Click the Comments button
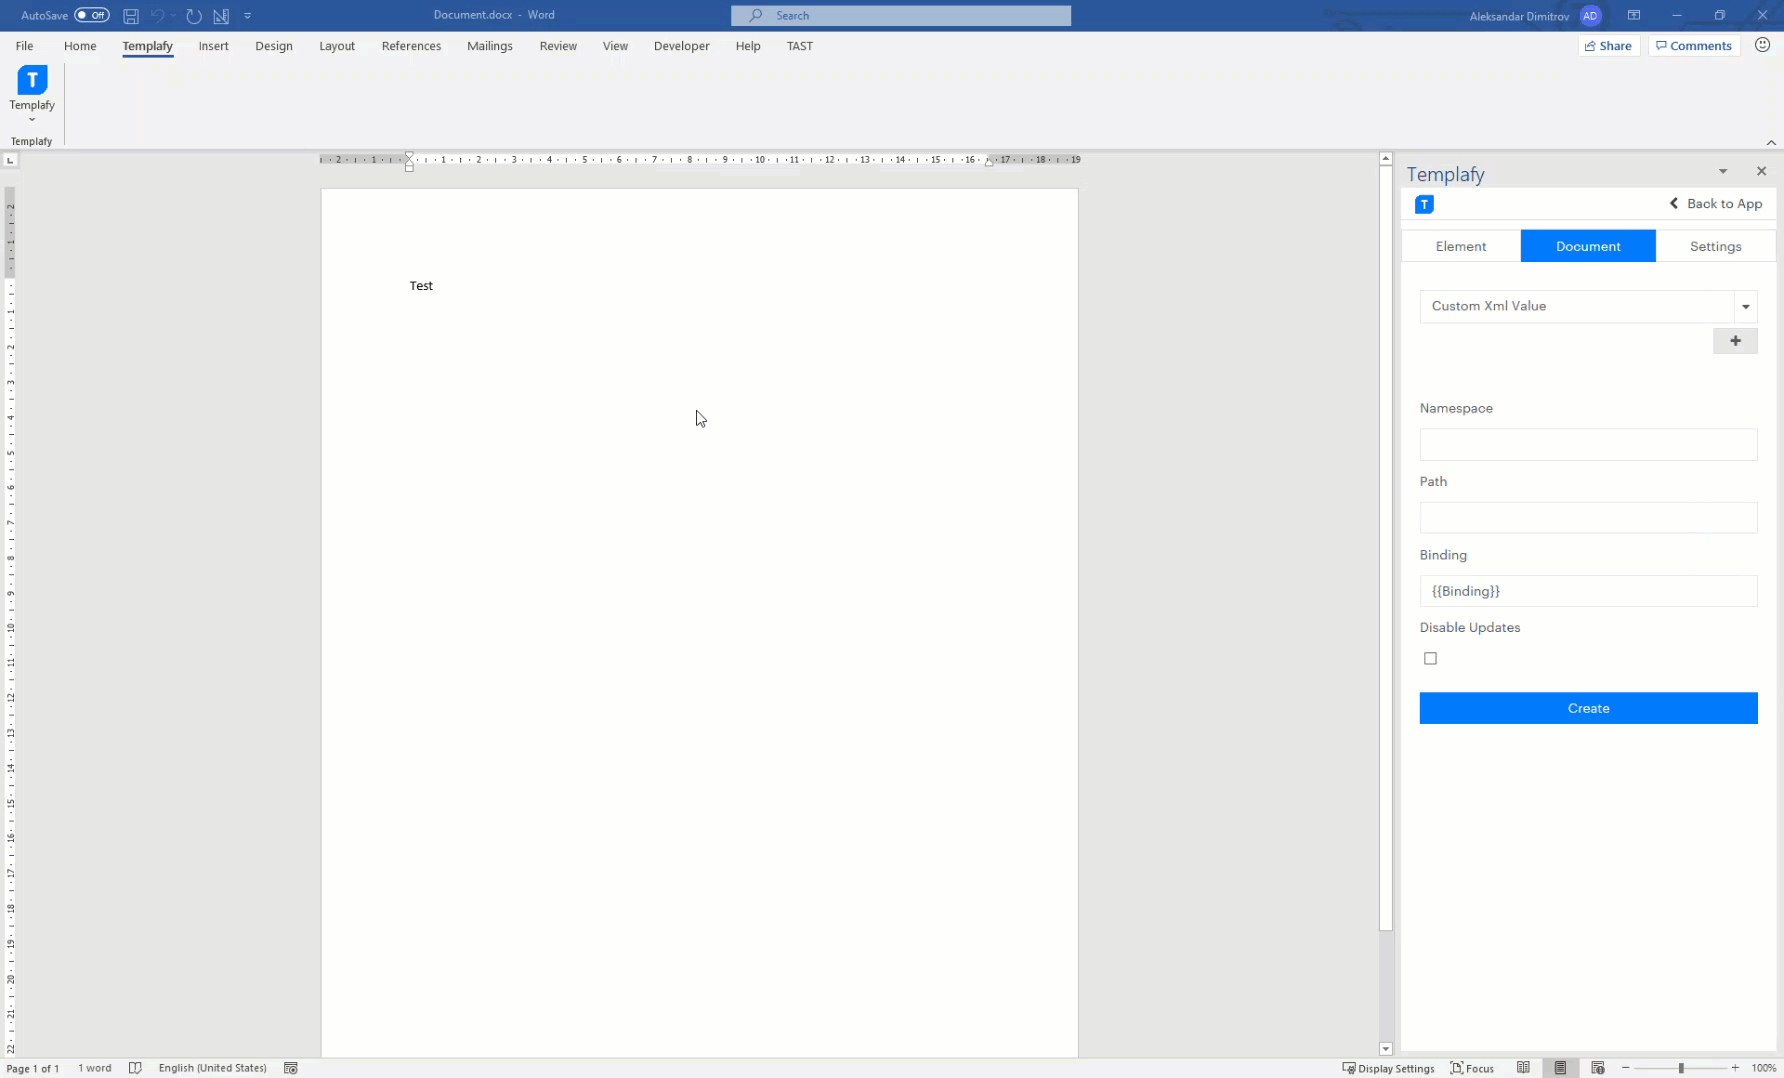Viewport: 1784px width, 1078px height. tap(1694, 46)
